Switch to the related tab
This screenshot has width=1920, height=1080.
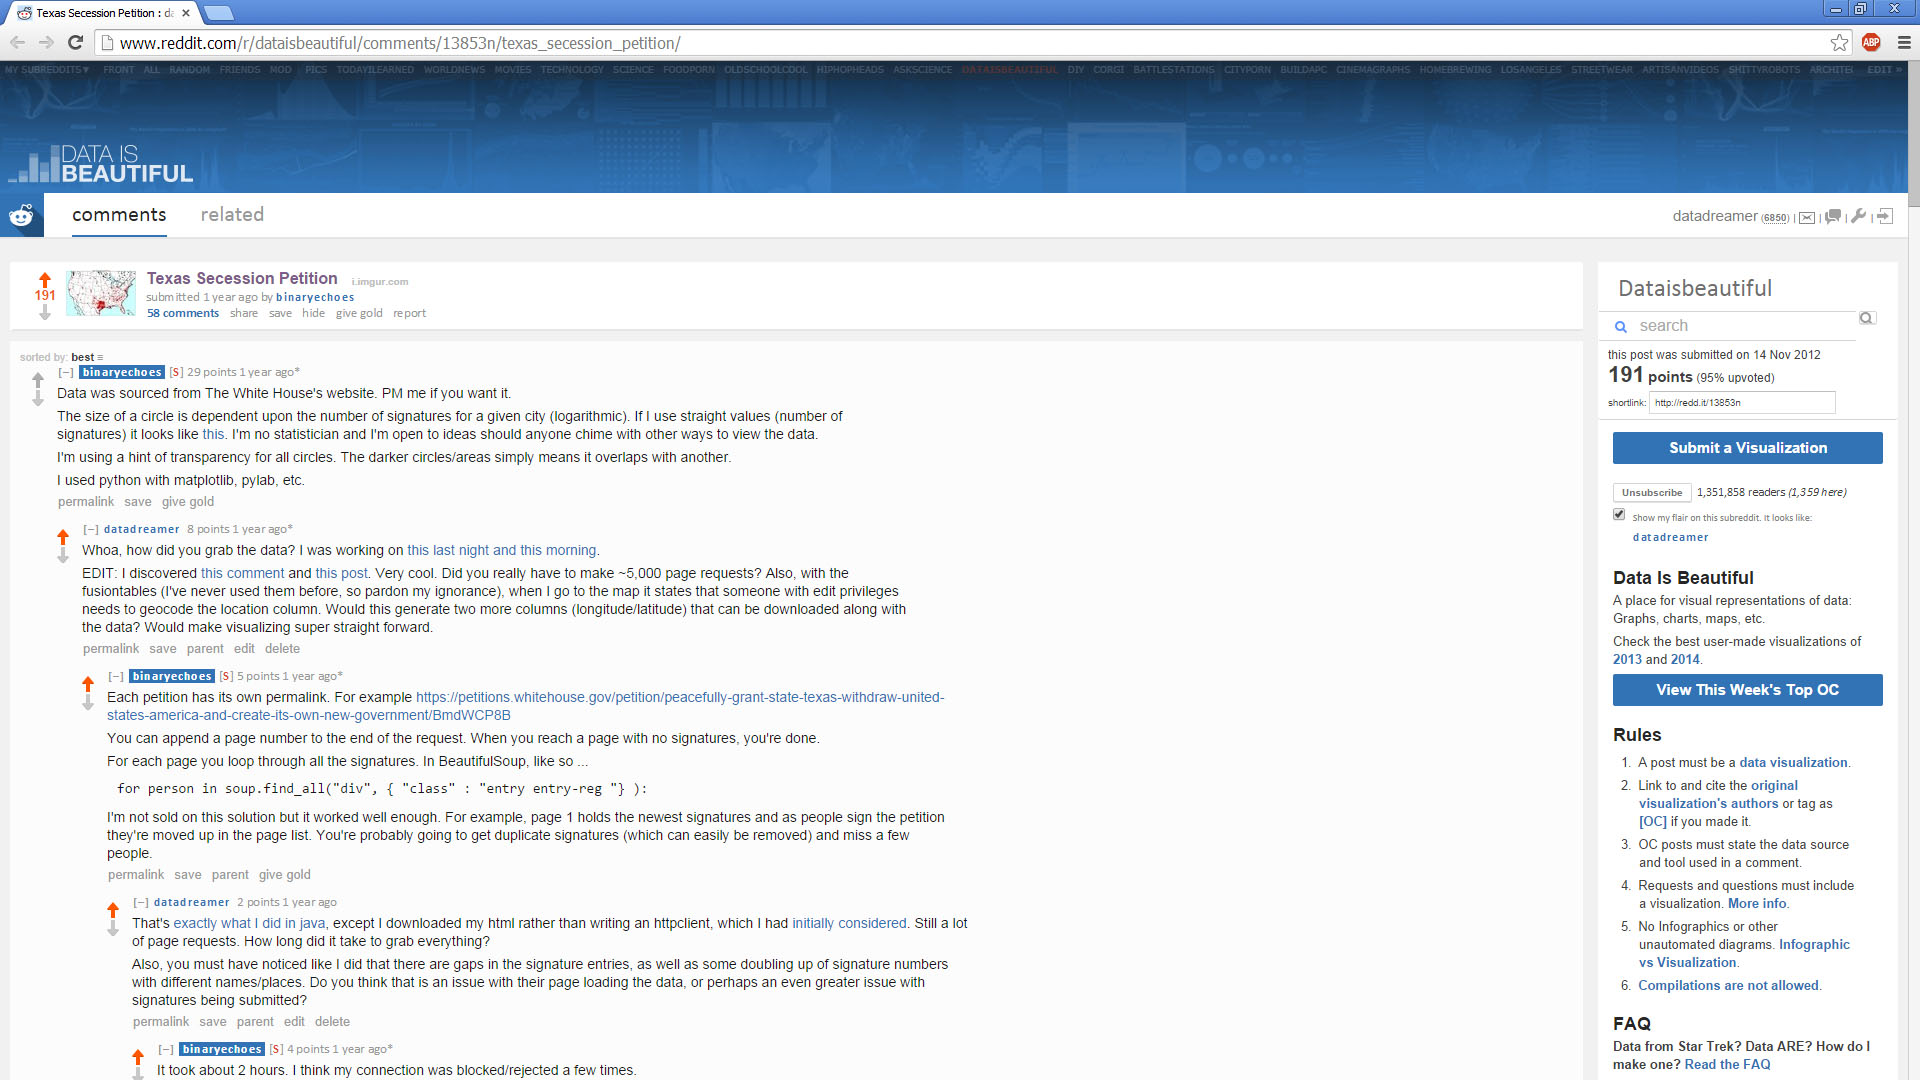tap(232, 215)
